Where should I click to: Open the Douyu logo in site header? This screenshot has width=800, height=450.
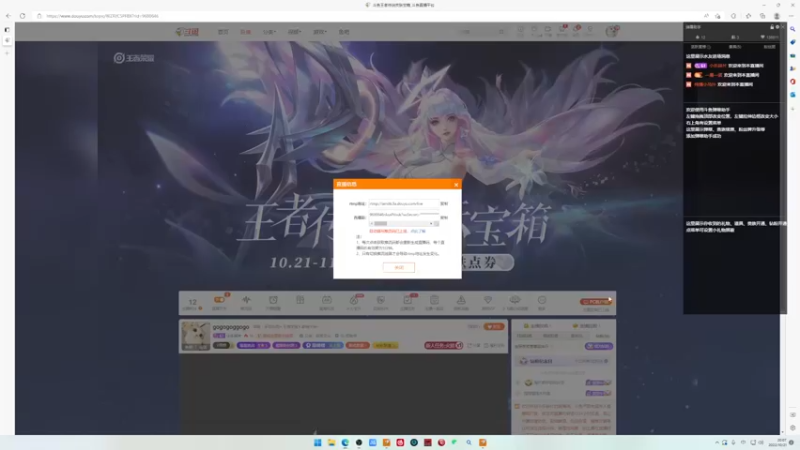(187, 32)
